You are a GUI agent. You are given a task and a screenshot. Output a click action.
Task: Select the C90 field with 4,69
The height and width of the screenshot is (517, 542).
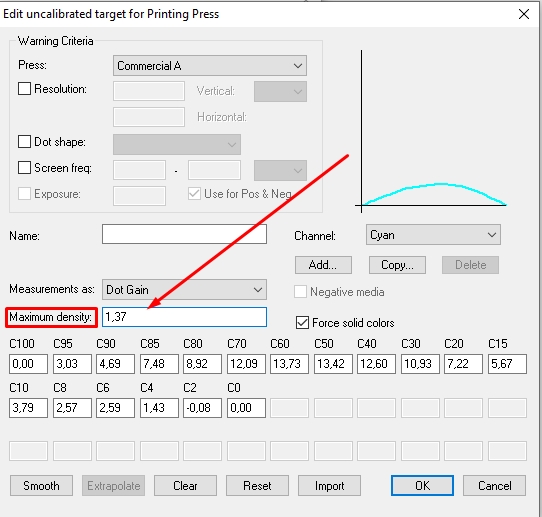pyautogui.click(x=115, y=364)
